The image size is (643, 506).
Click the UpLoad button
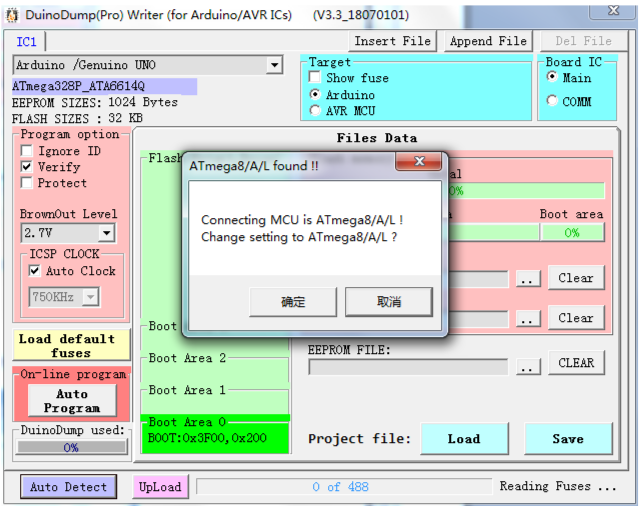160,487
